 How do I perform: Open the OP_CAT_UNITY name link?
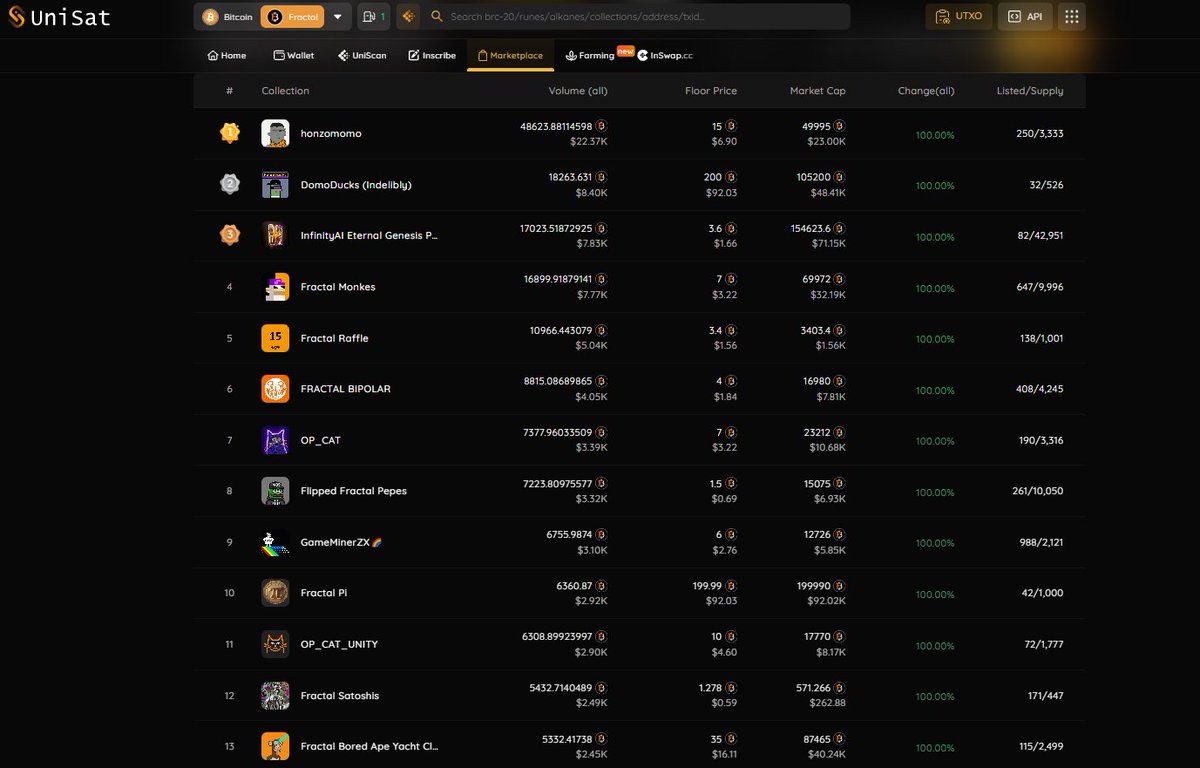(x=339, y=644)
